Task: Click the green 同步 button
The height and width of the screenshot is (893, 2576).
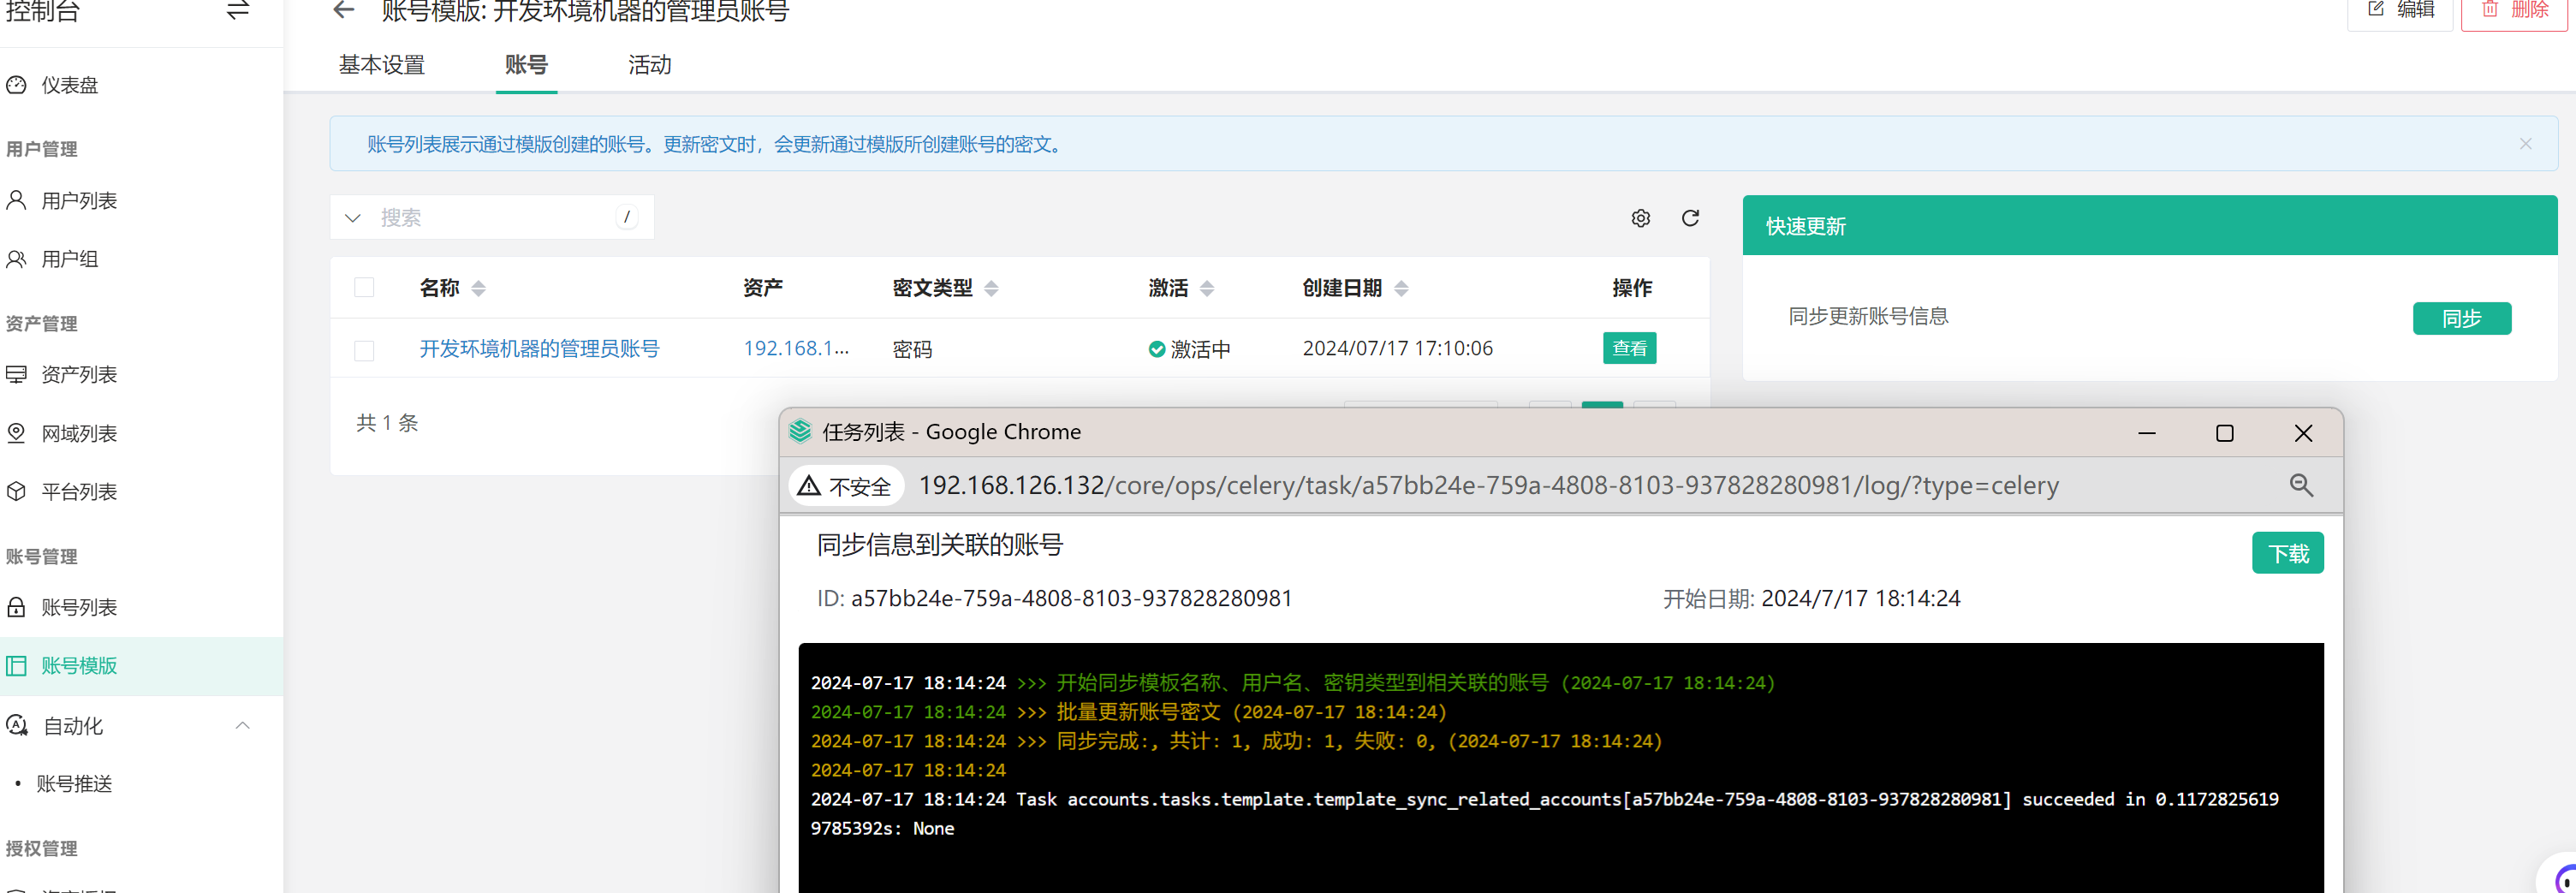Action: [2461, 318]
